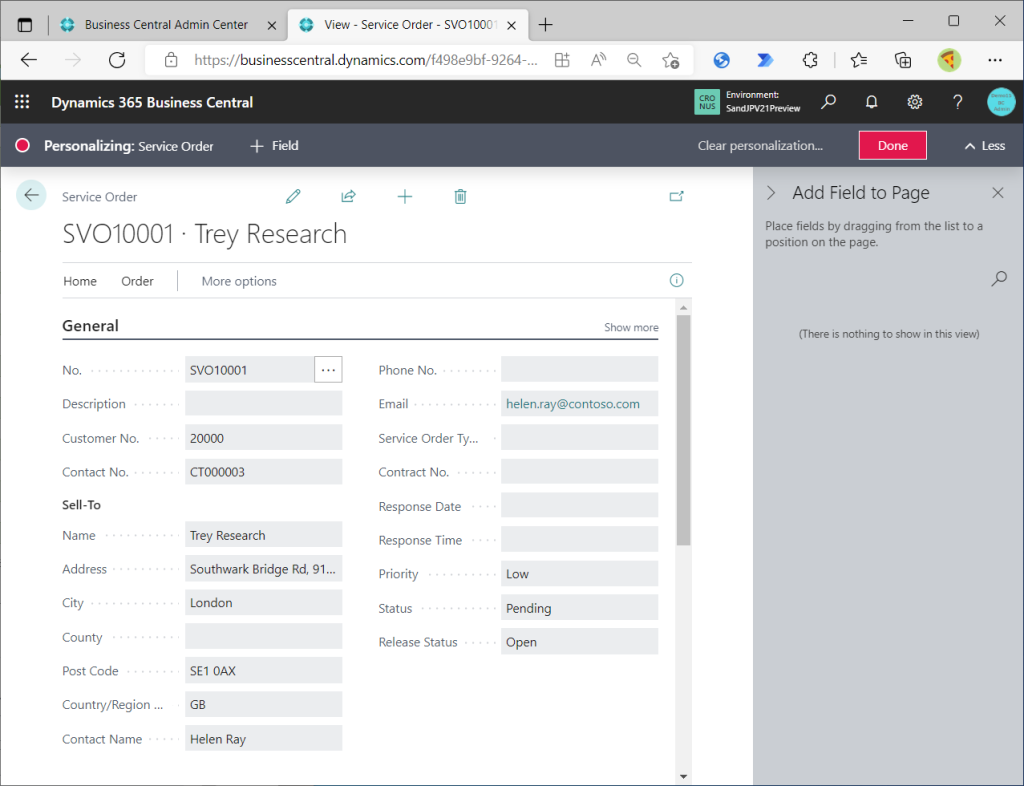This screenshot has width=1024, height=786.
Task: Click the Contact Name field Helen Ray
Action: click(263, 738)
